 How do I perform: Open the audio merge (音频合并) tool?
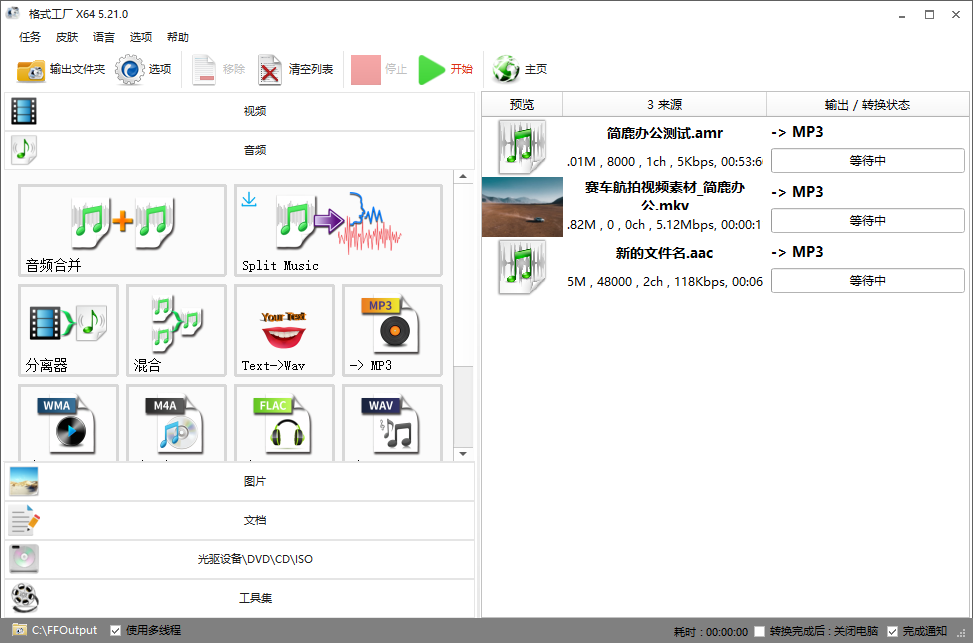[122, 230]
